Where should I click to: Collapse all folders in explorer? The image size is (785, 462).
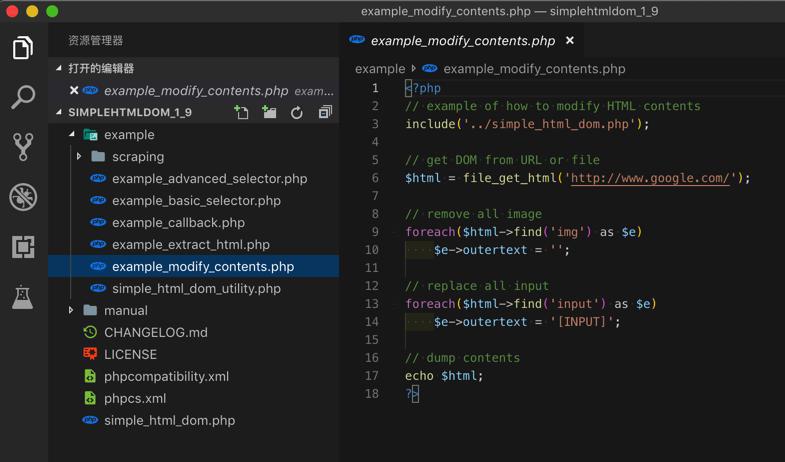click(325, 113)
